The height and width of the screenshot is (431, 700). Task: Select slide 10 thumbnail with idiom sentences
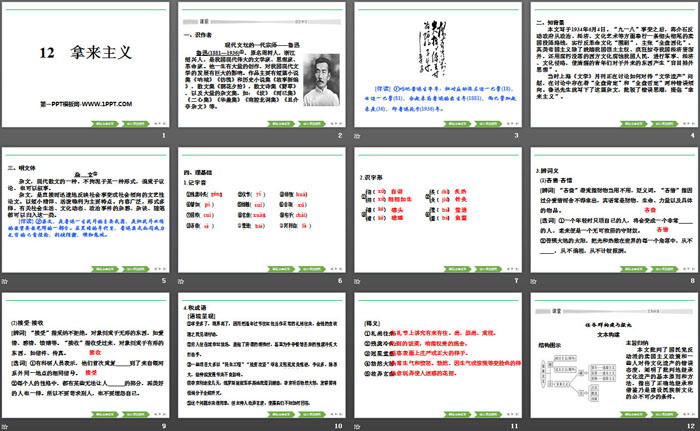click(x=262, y=356)
